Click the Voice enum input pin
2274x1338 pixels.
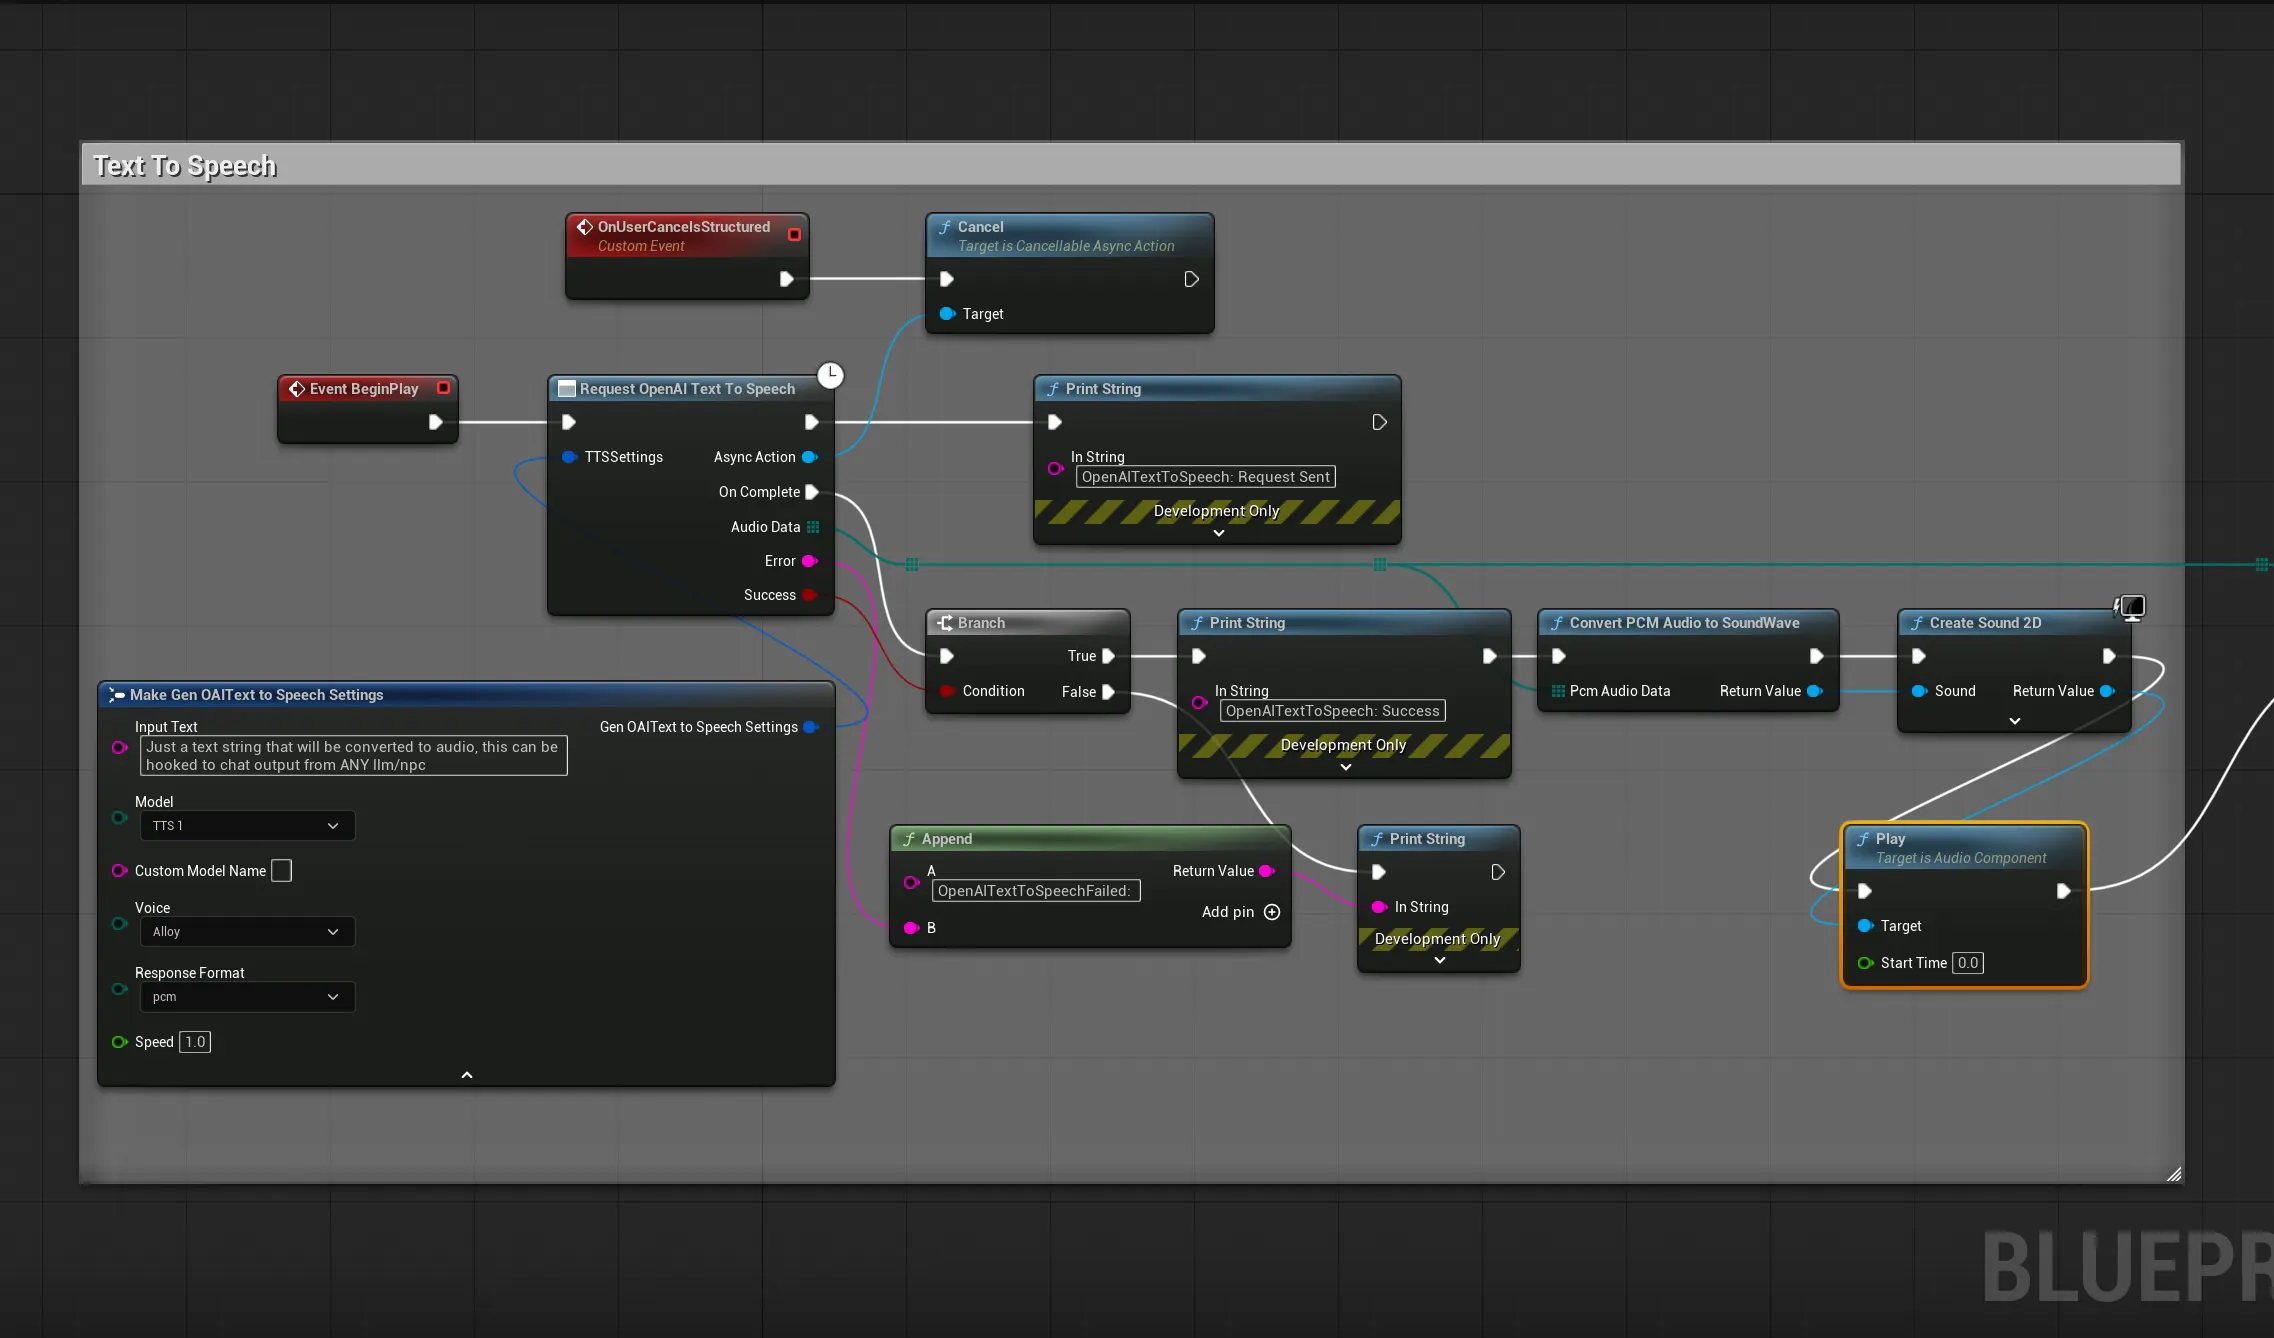[x=120, y=924]
